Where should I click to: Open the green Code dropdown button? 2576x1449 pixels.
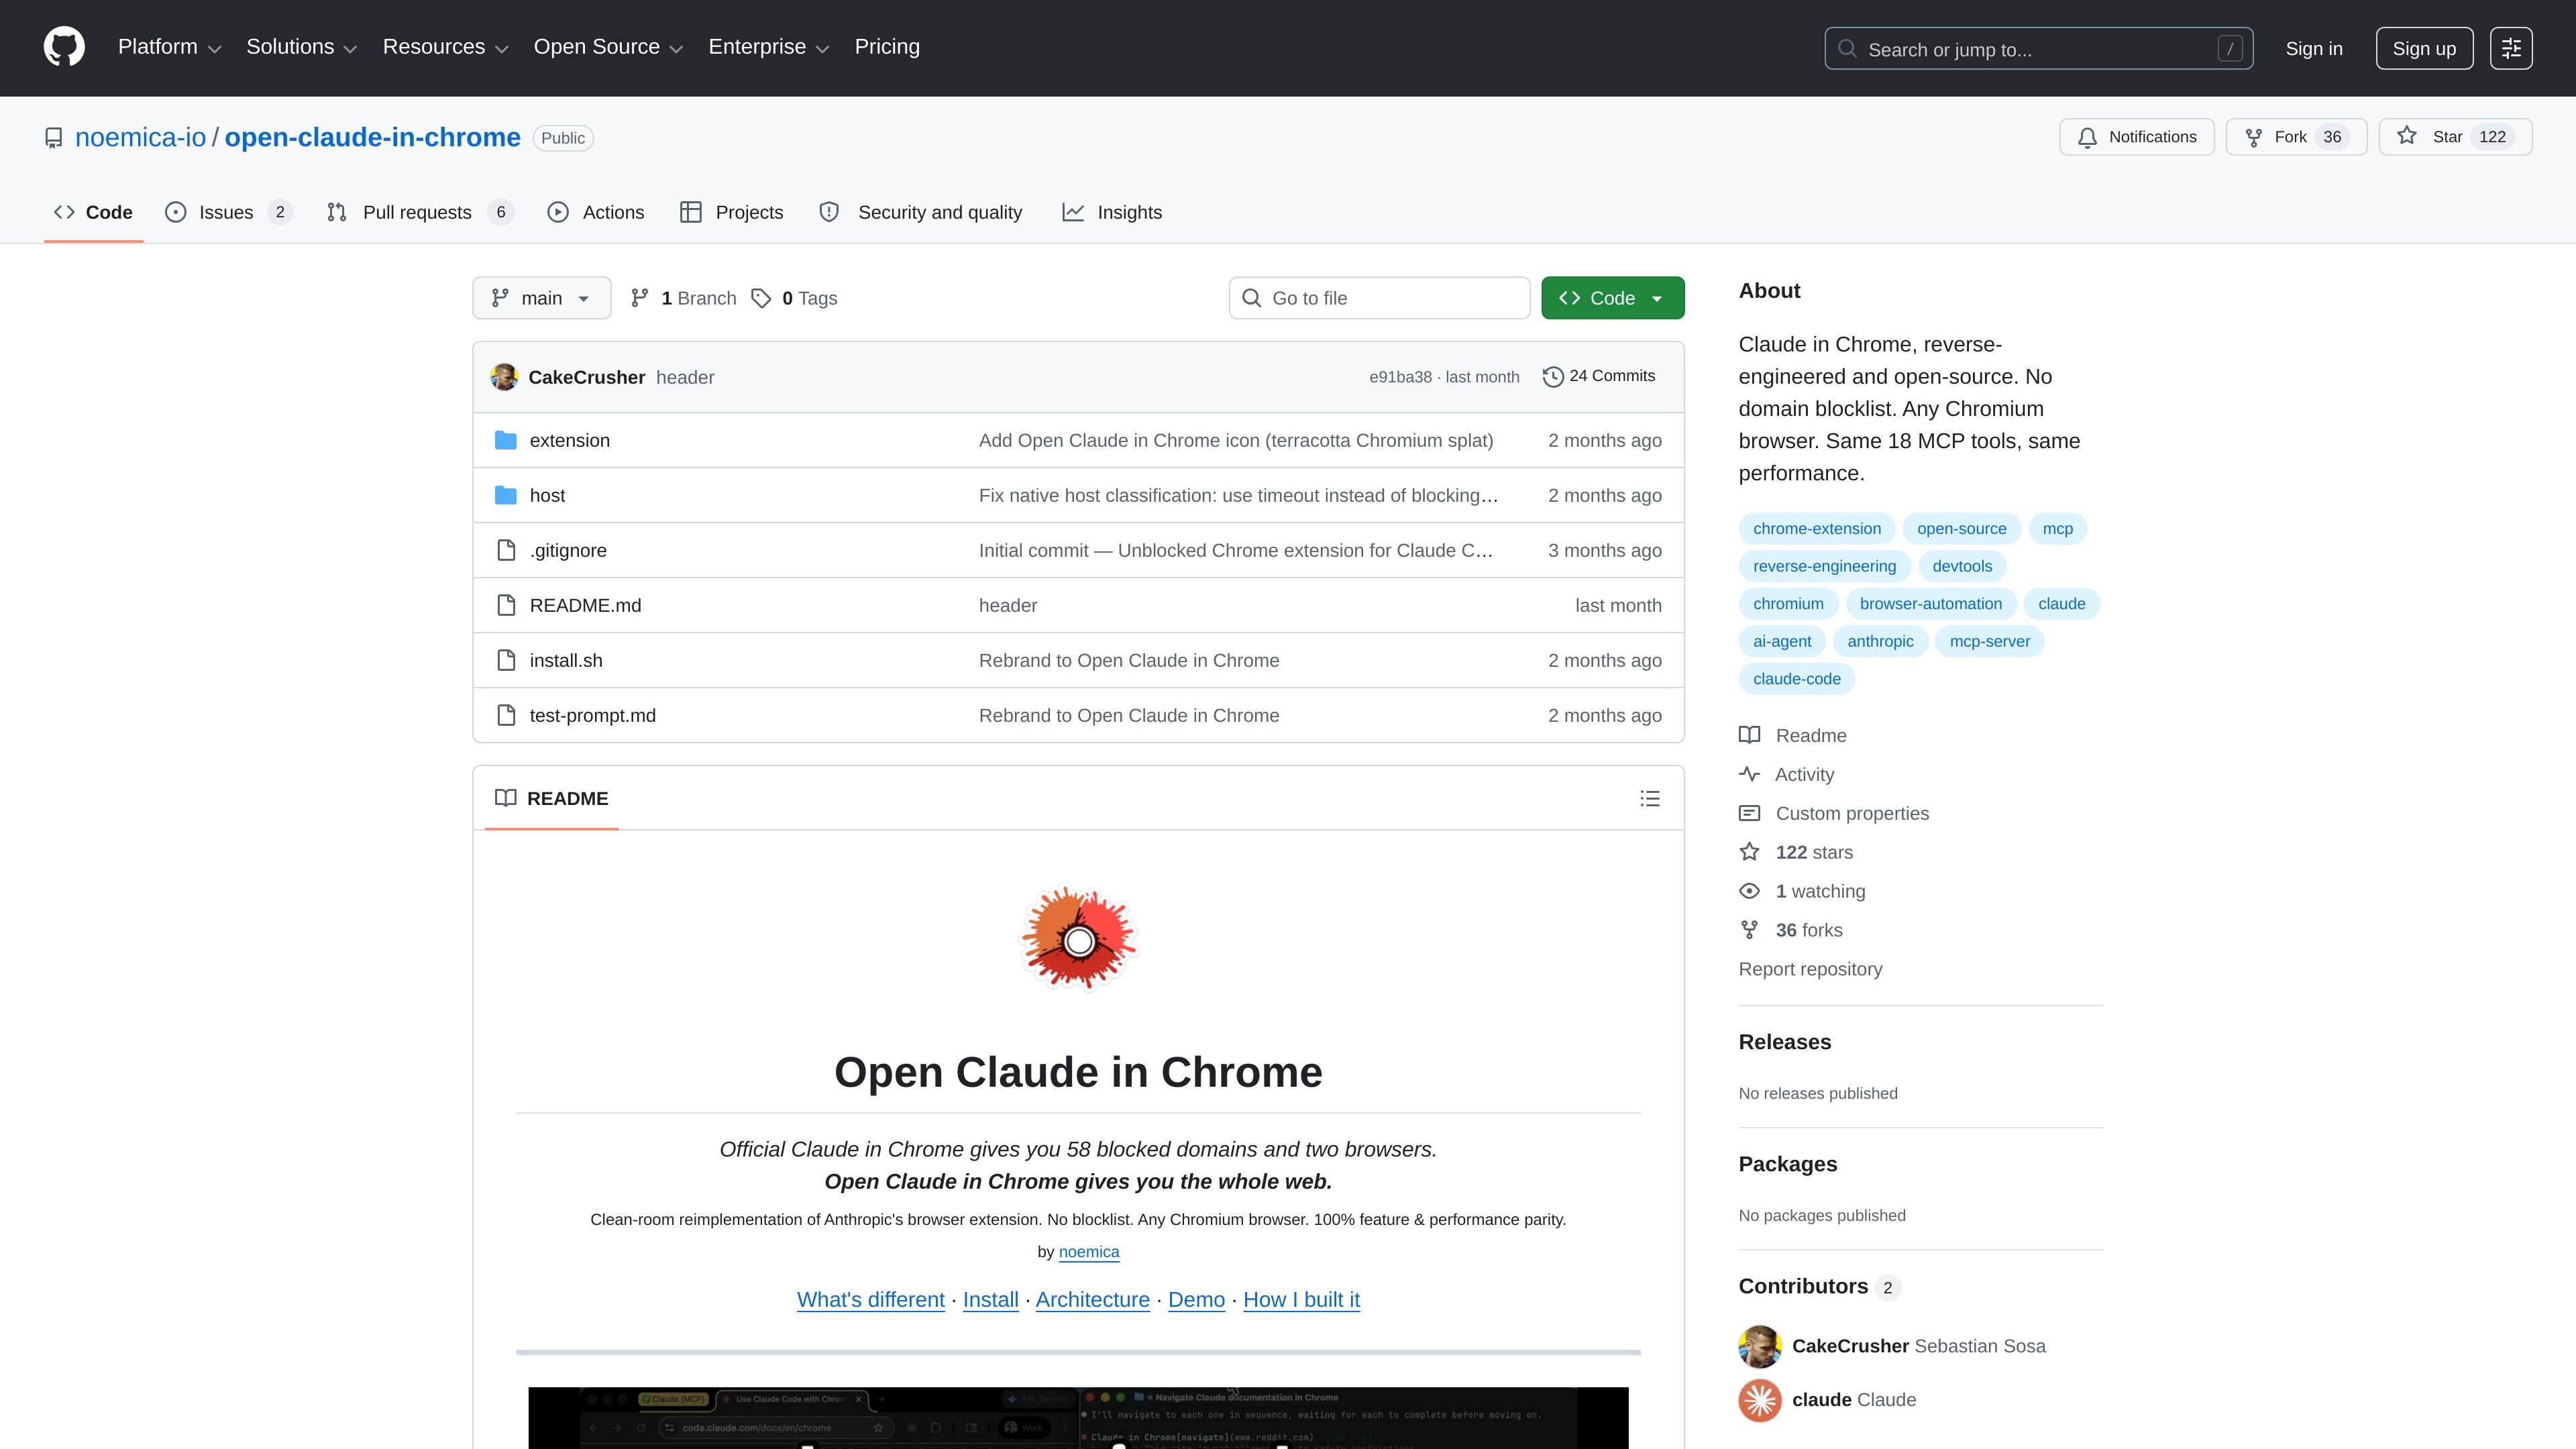tap(1612, 298)
